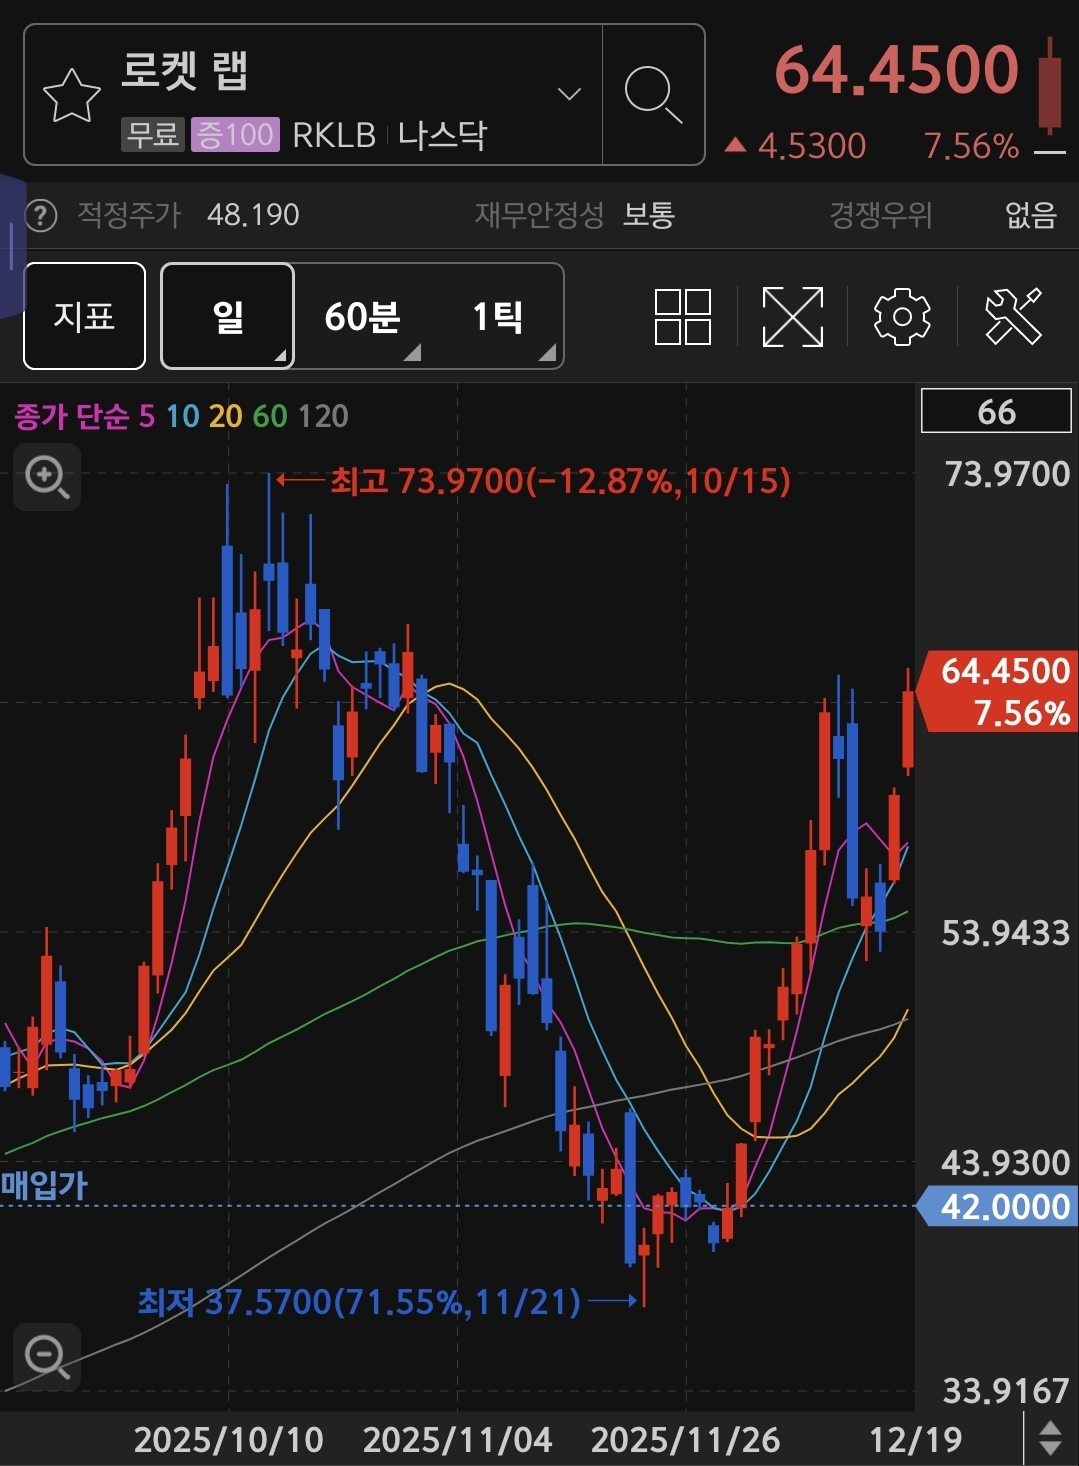Click the 66 candle count box
The height and width of the screenshot is (1466, 1079).
click(x=995, y=412)
